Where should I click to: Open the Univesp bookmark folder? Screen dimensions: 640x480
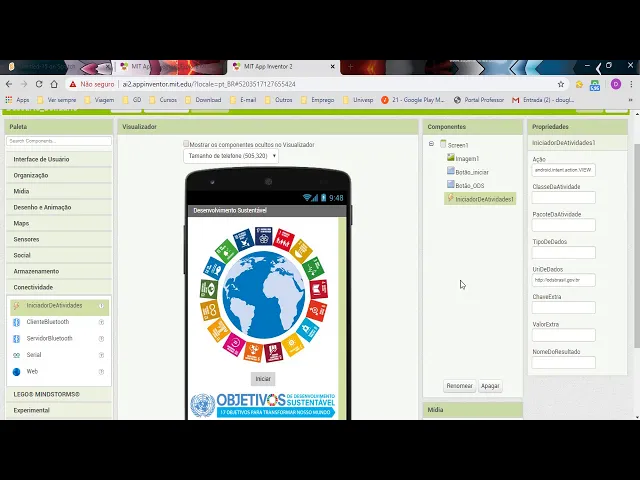[358, 100]
